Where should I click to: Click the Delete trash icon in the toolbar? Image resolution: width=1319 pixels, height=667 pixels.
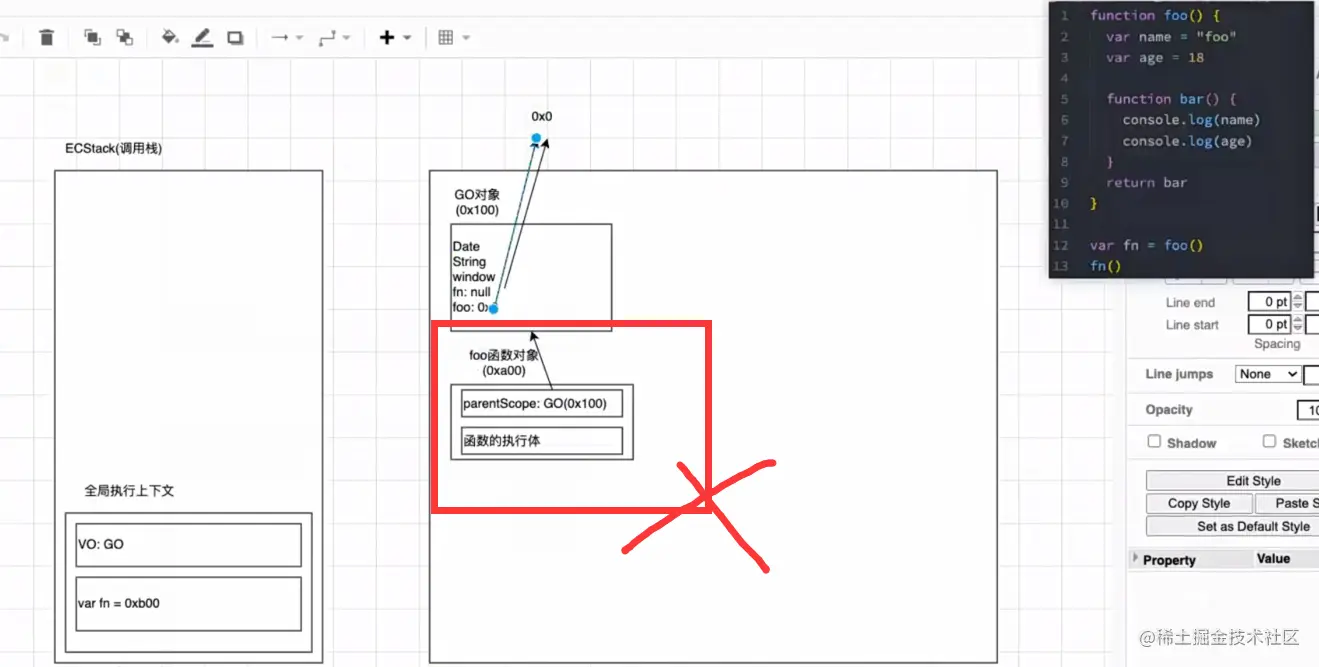46,38
